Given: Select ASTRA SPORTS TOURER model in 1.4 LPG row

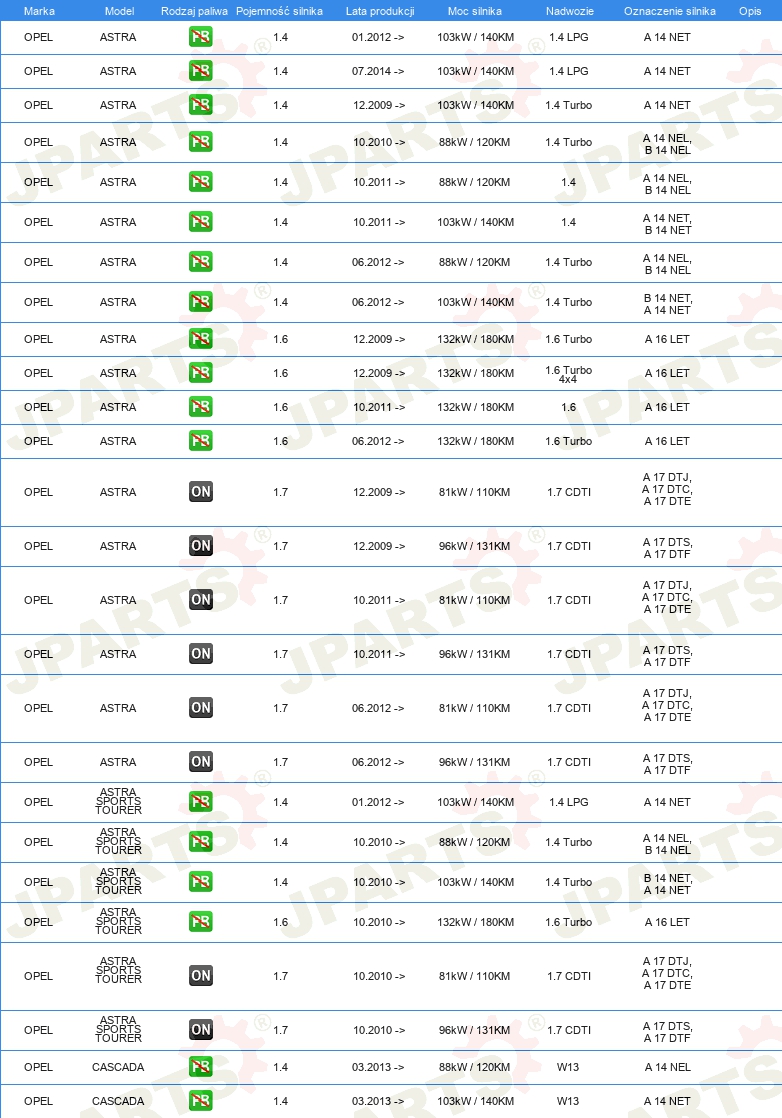Looking at the screenshot, I should click(118, 801).
